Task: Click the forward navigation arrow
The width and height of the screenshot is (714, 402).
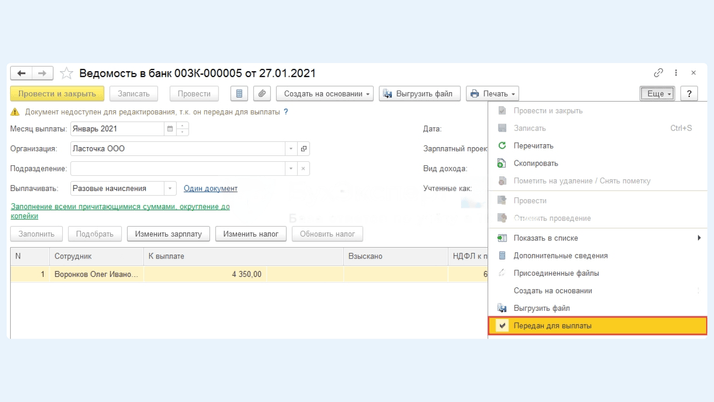Action: tap(42, 73)
